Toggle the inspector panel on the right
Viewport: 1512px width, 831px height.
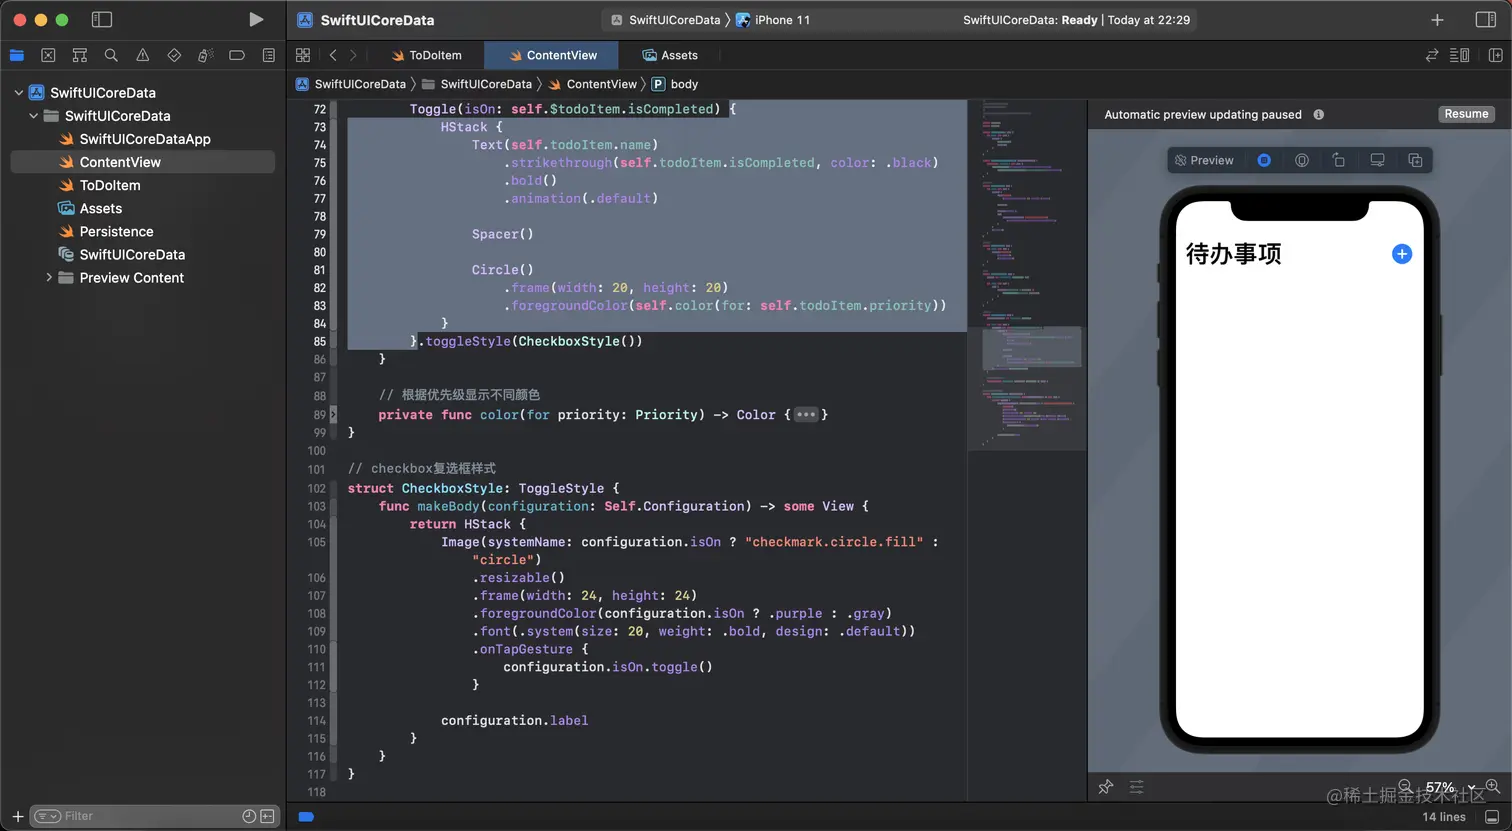tap(1485, 19)
